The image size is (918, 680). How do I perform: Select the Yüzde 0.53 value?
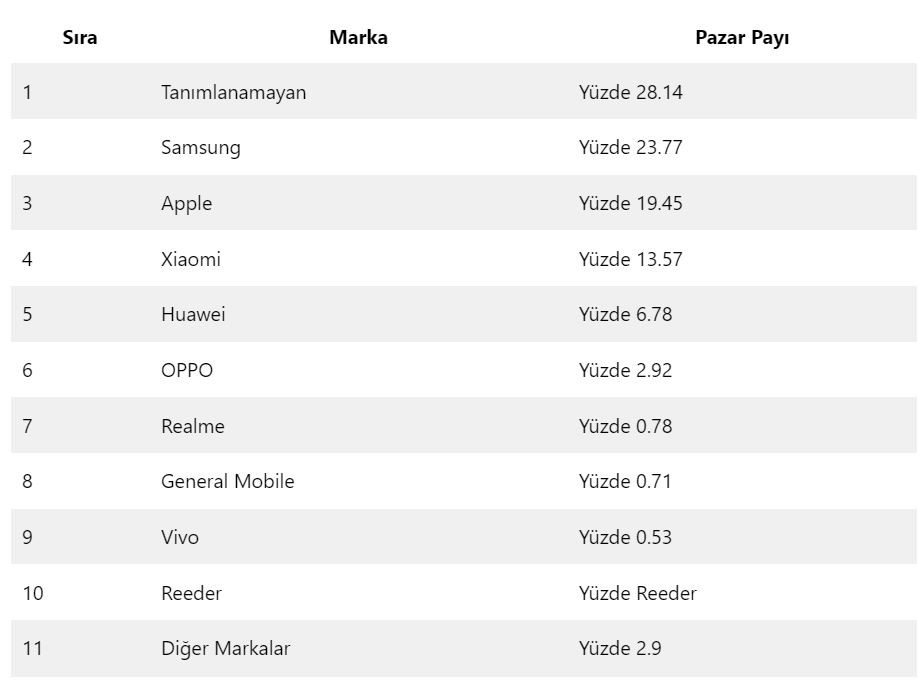coord(625,537)
